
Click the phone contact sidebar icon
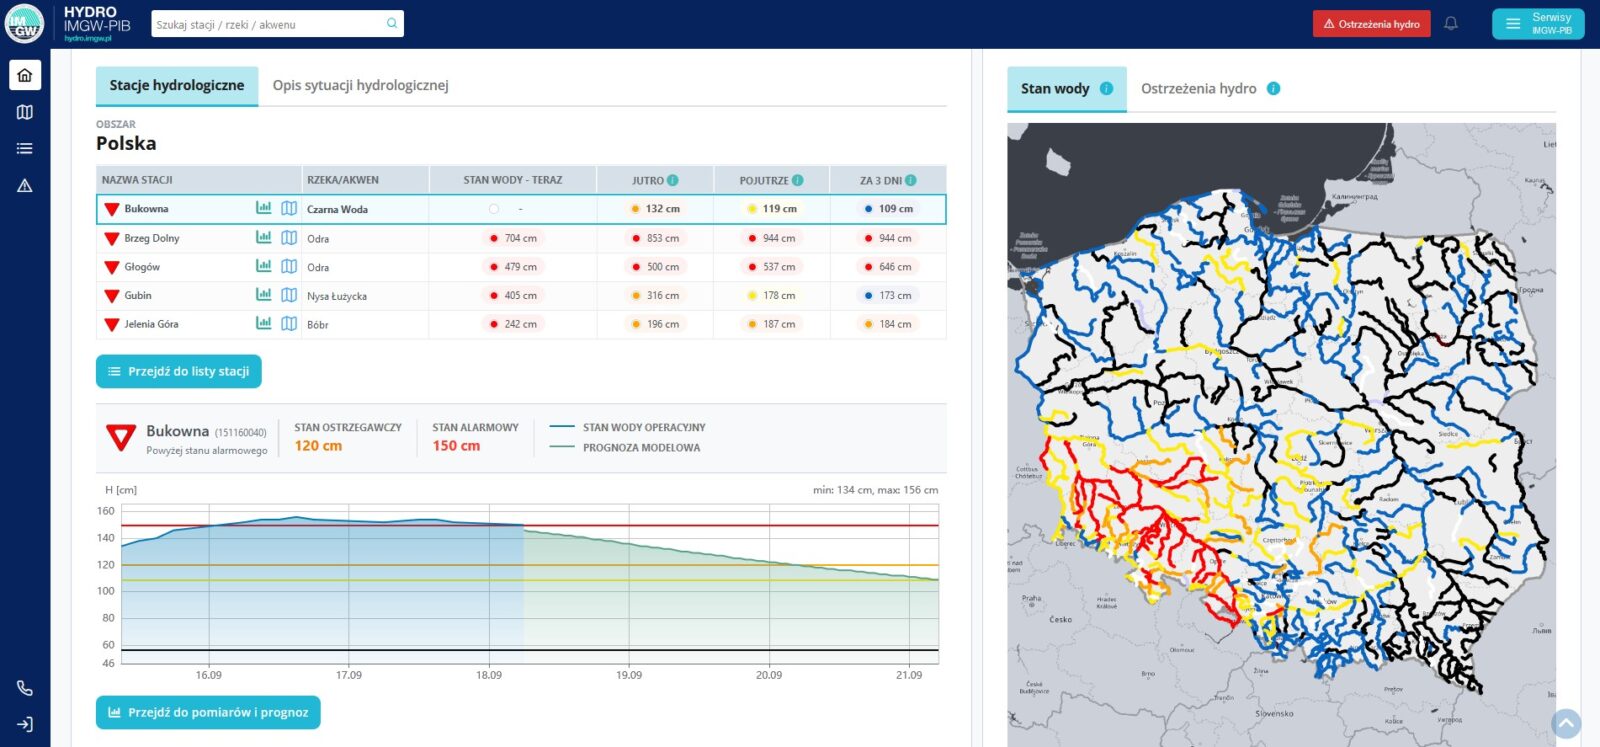pos(25,688)
